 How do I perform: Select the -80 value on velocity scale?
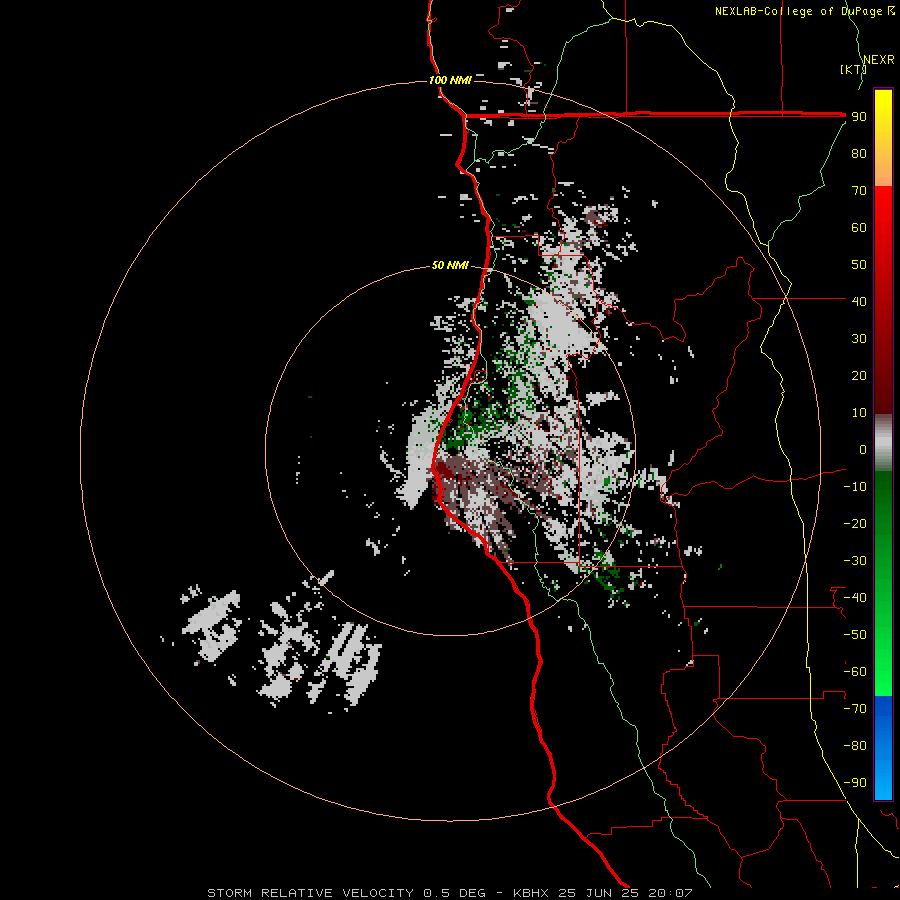(x=855, y=746)
